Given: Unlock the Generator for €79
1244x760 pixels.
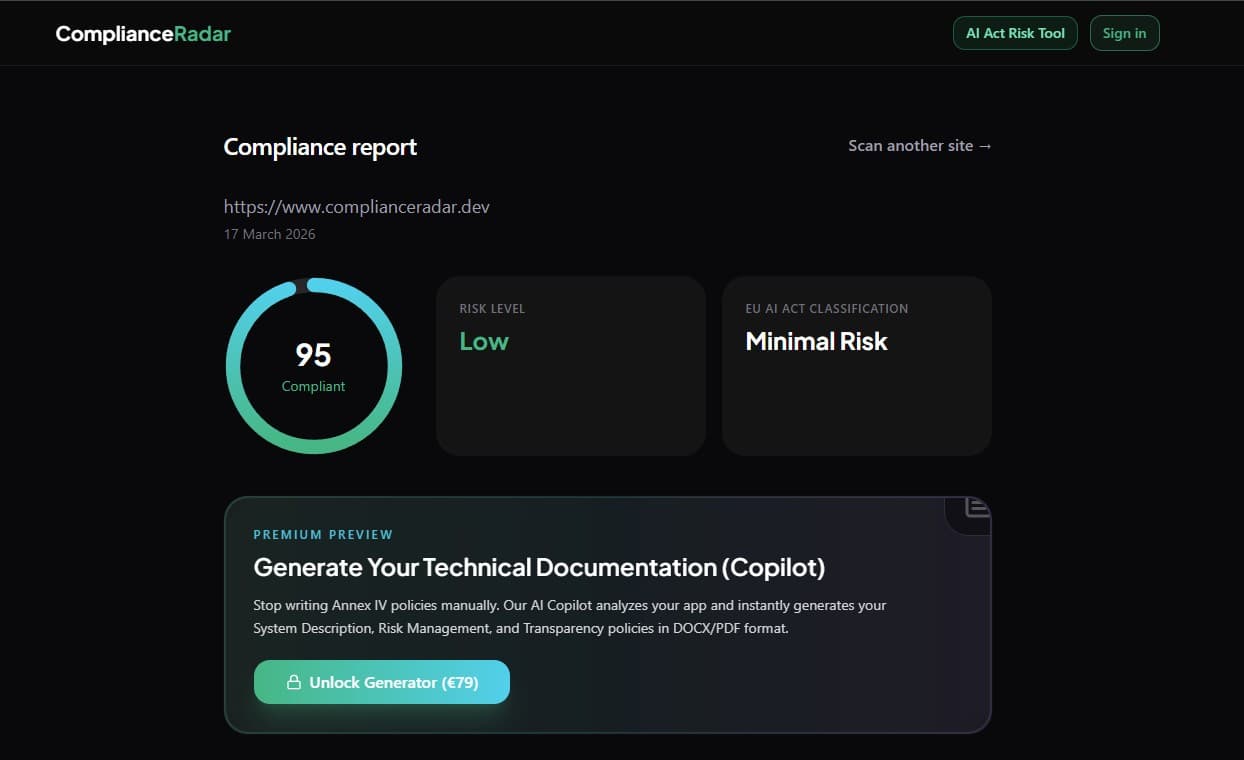Looking at the screenshot, I should click(382, 682).
